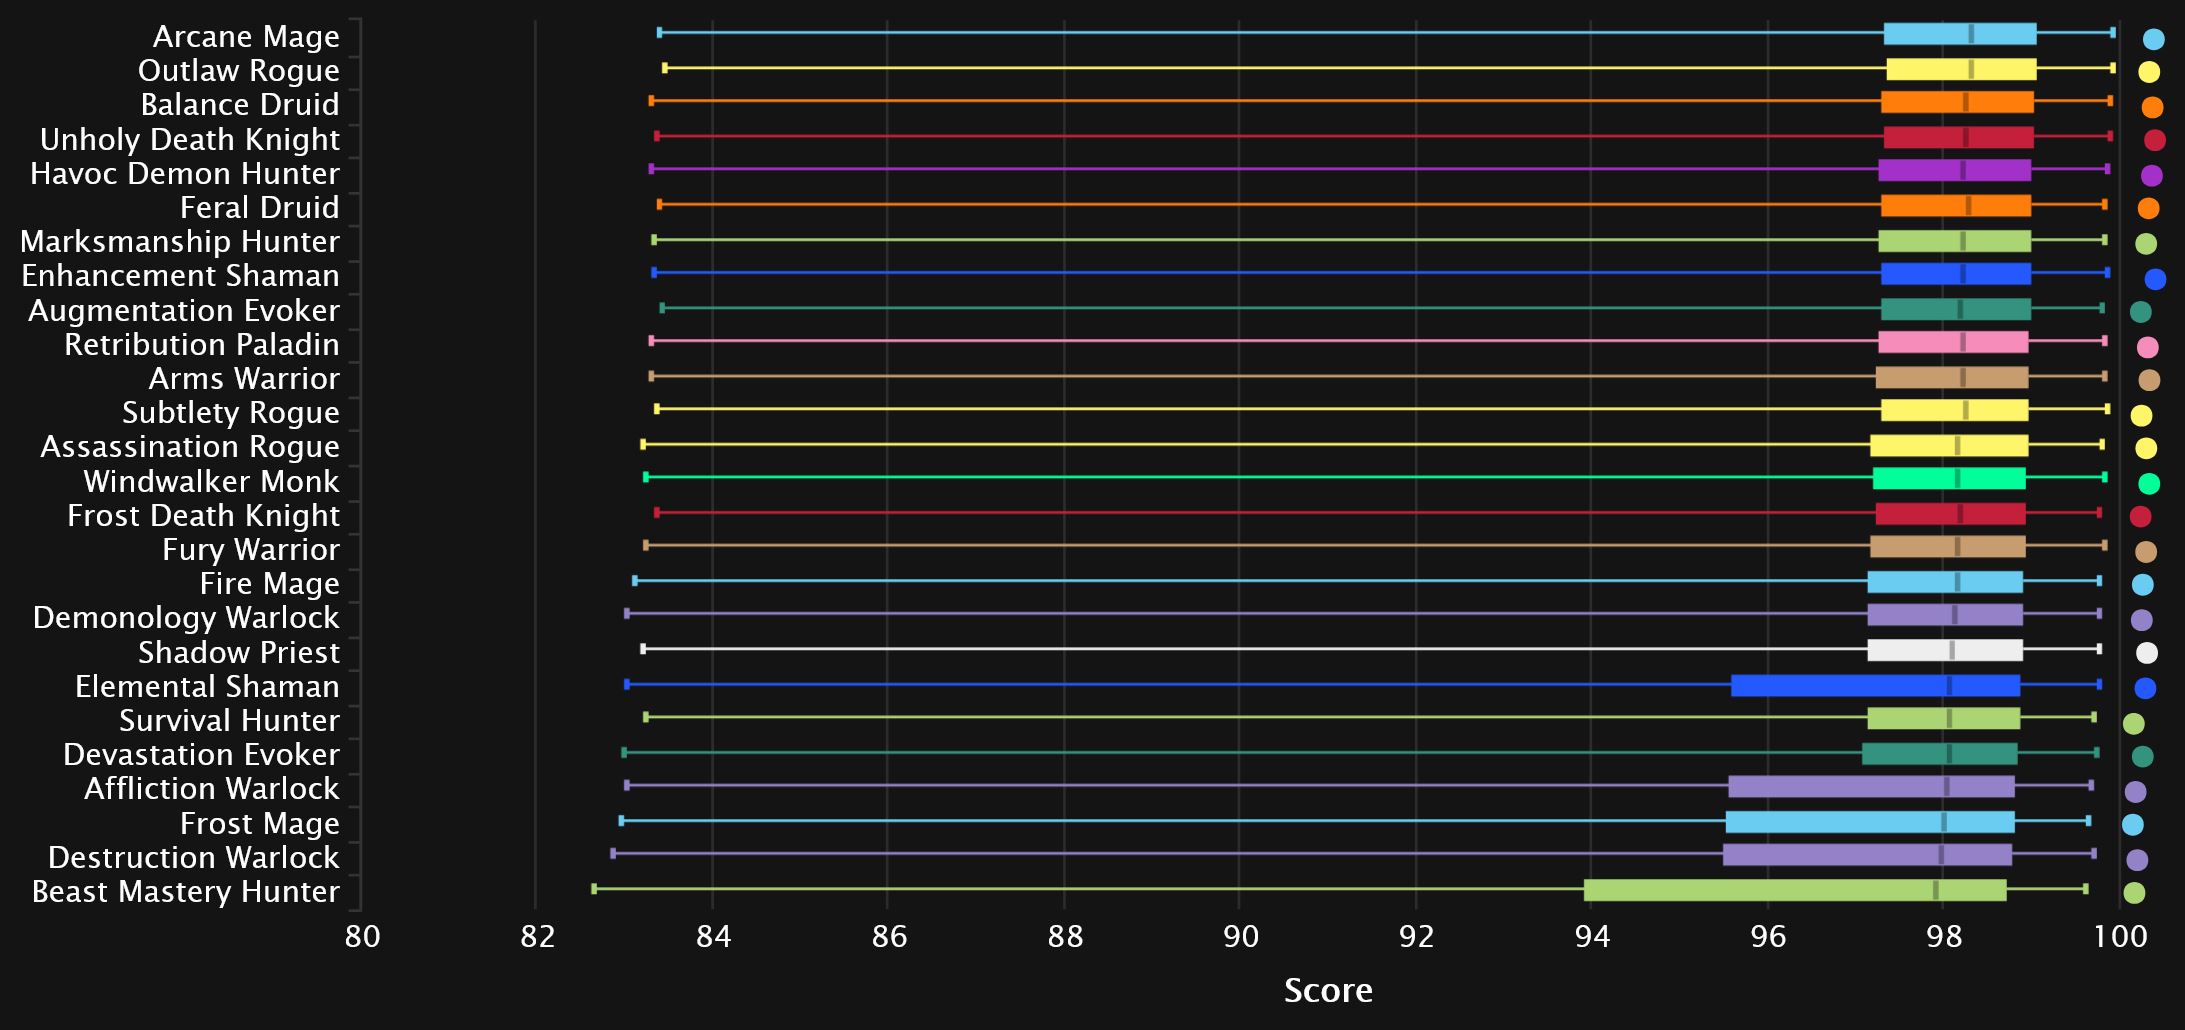Click the Beast Mastery Hunter outlier dot
The width and height of the screenshot is (2185, 1030).
point(2134,893)
